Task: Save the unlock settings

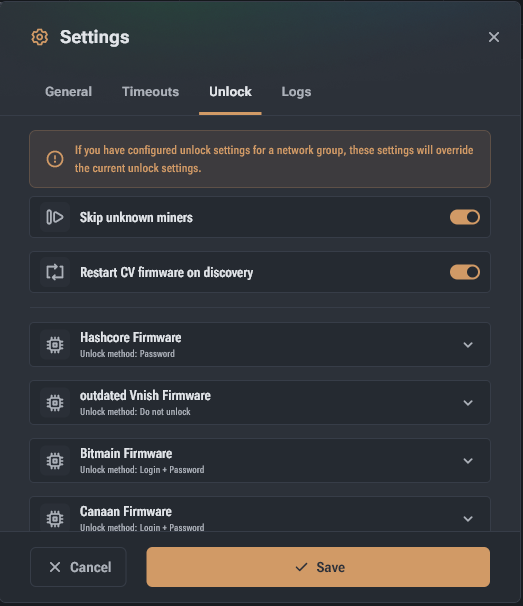Action: point(318,567)
